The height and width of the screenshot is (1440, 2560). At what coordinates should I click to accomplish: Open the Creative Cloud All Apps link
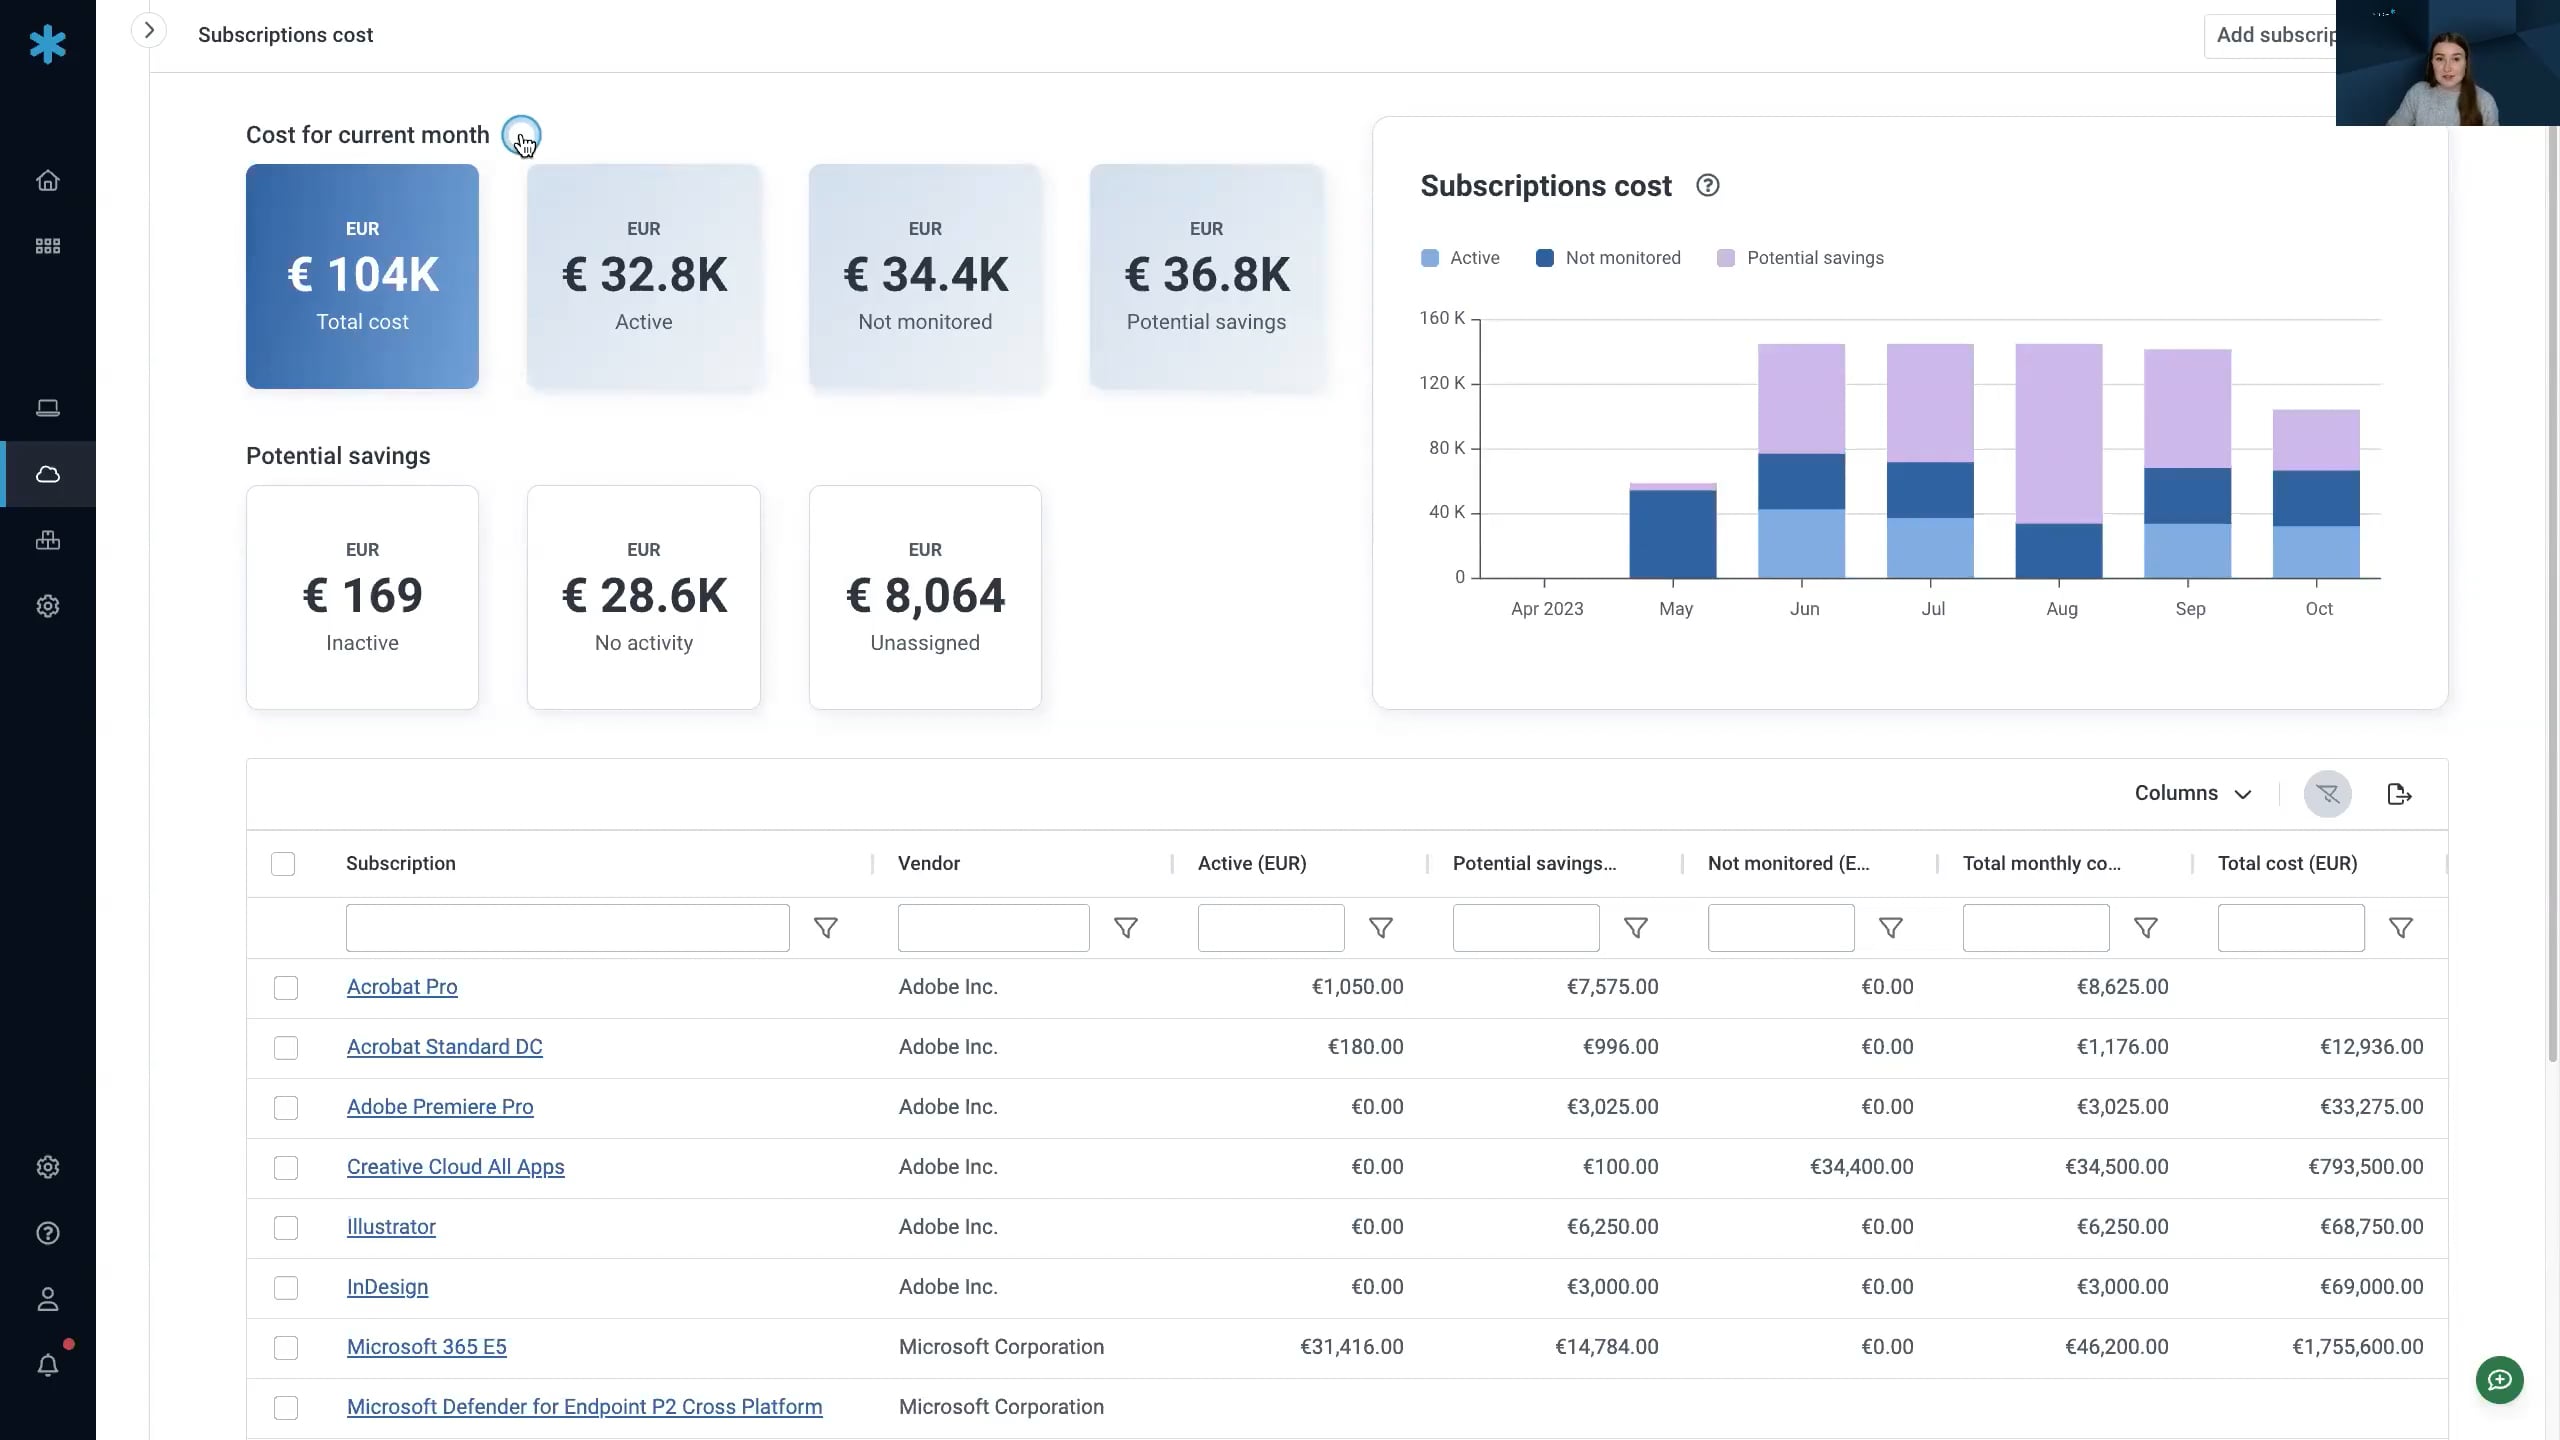click(455, 1167)
